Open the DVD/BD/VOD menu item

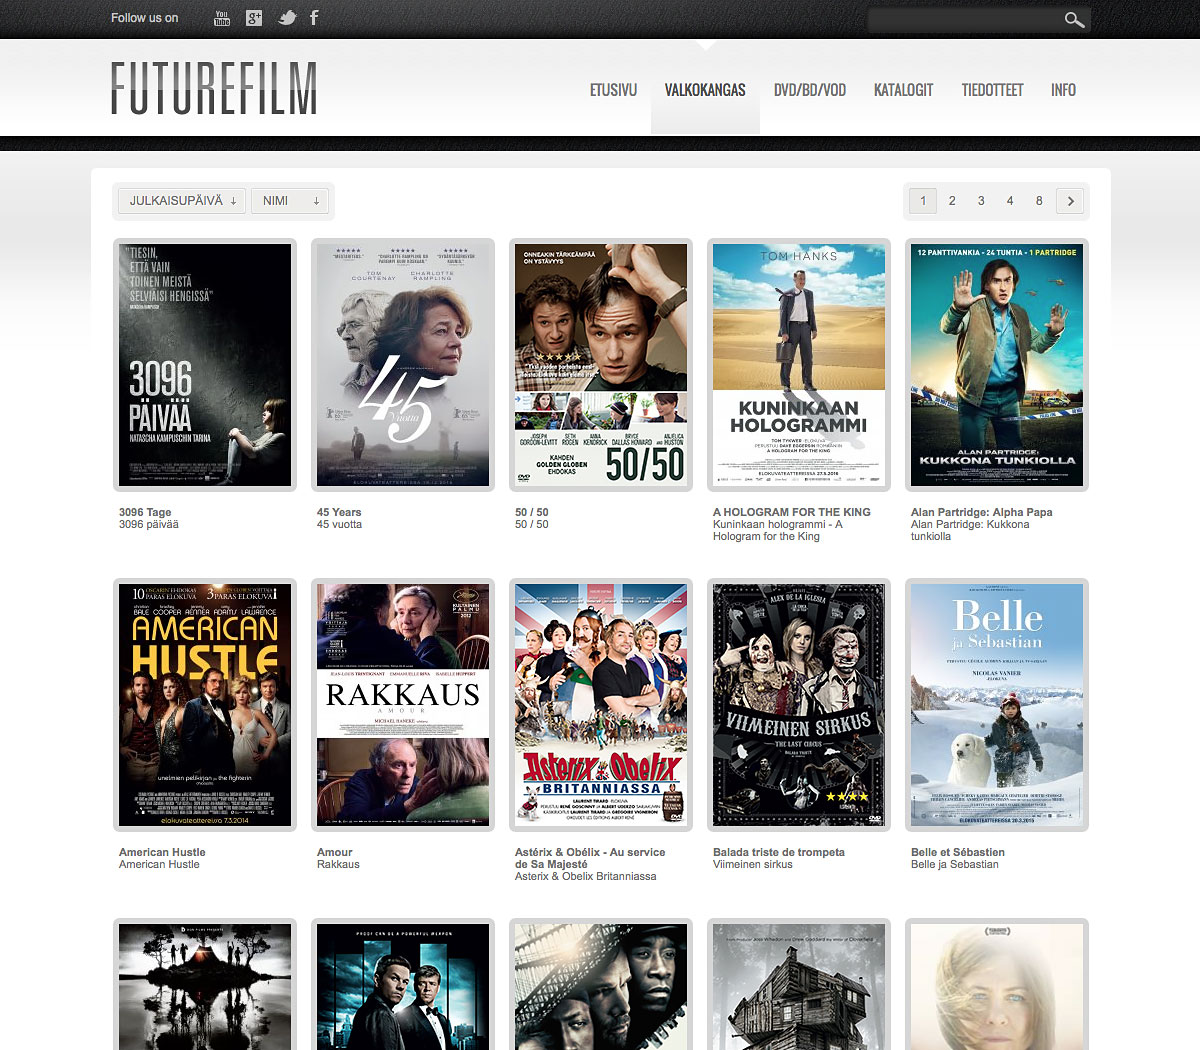(x=810, y=90)
